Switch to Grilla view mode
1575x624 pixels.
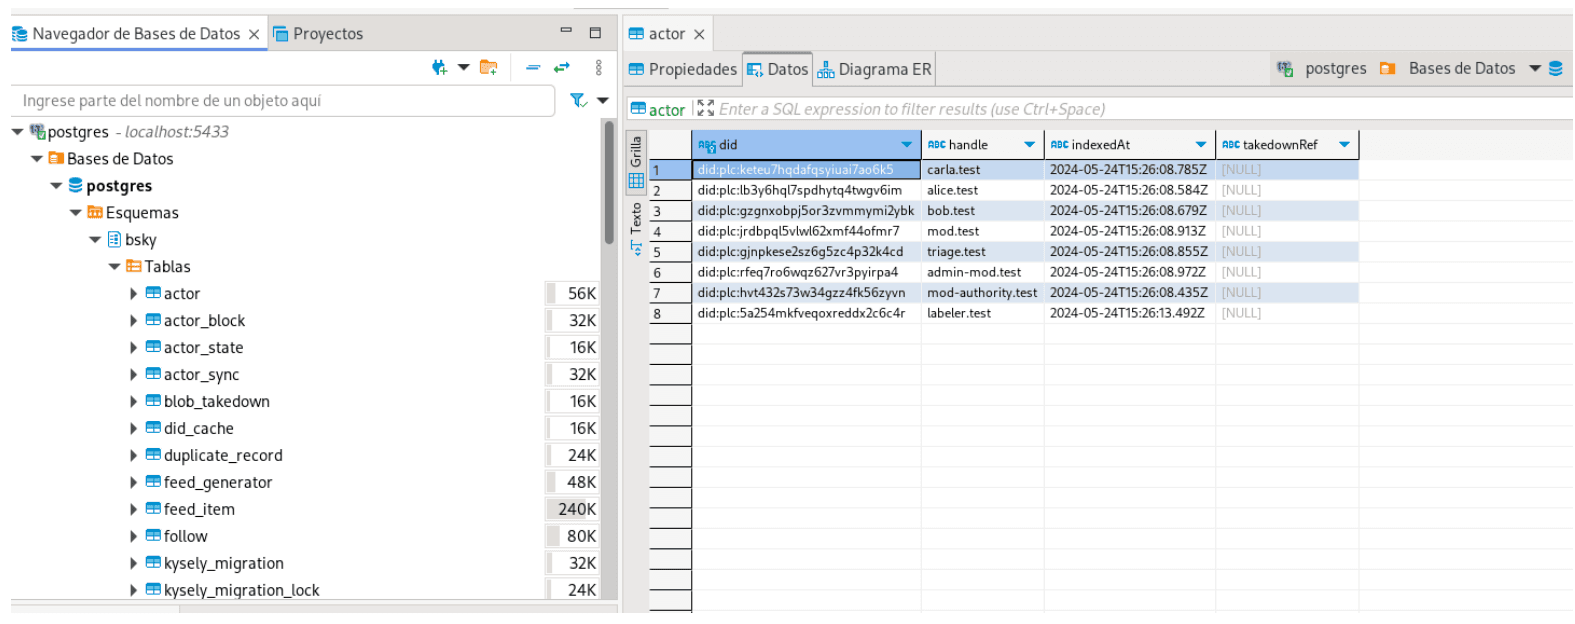click(x=636, y=161)
